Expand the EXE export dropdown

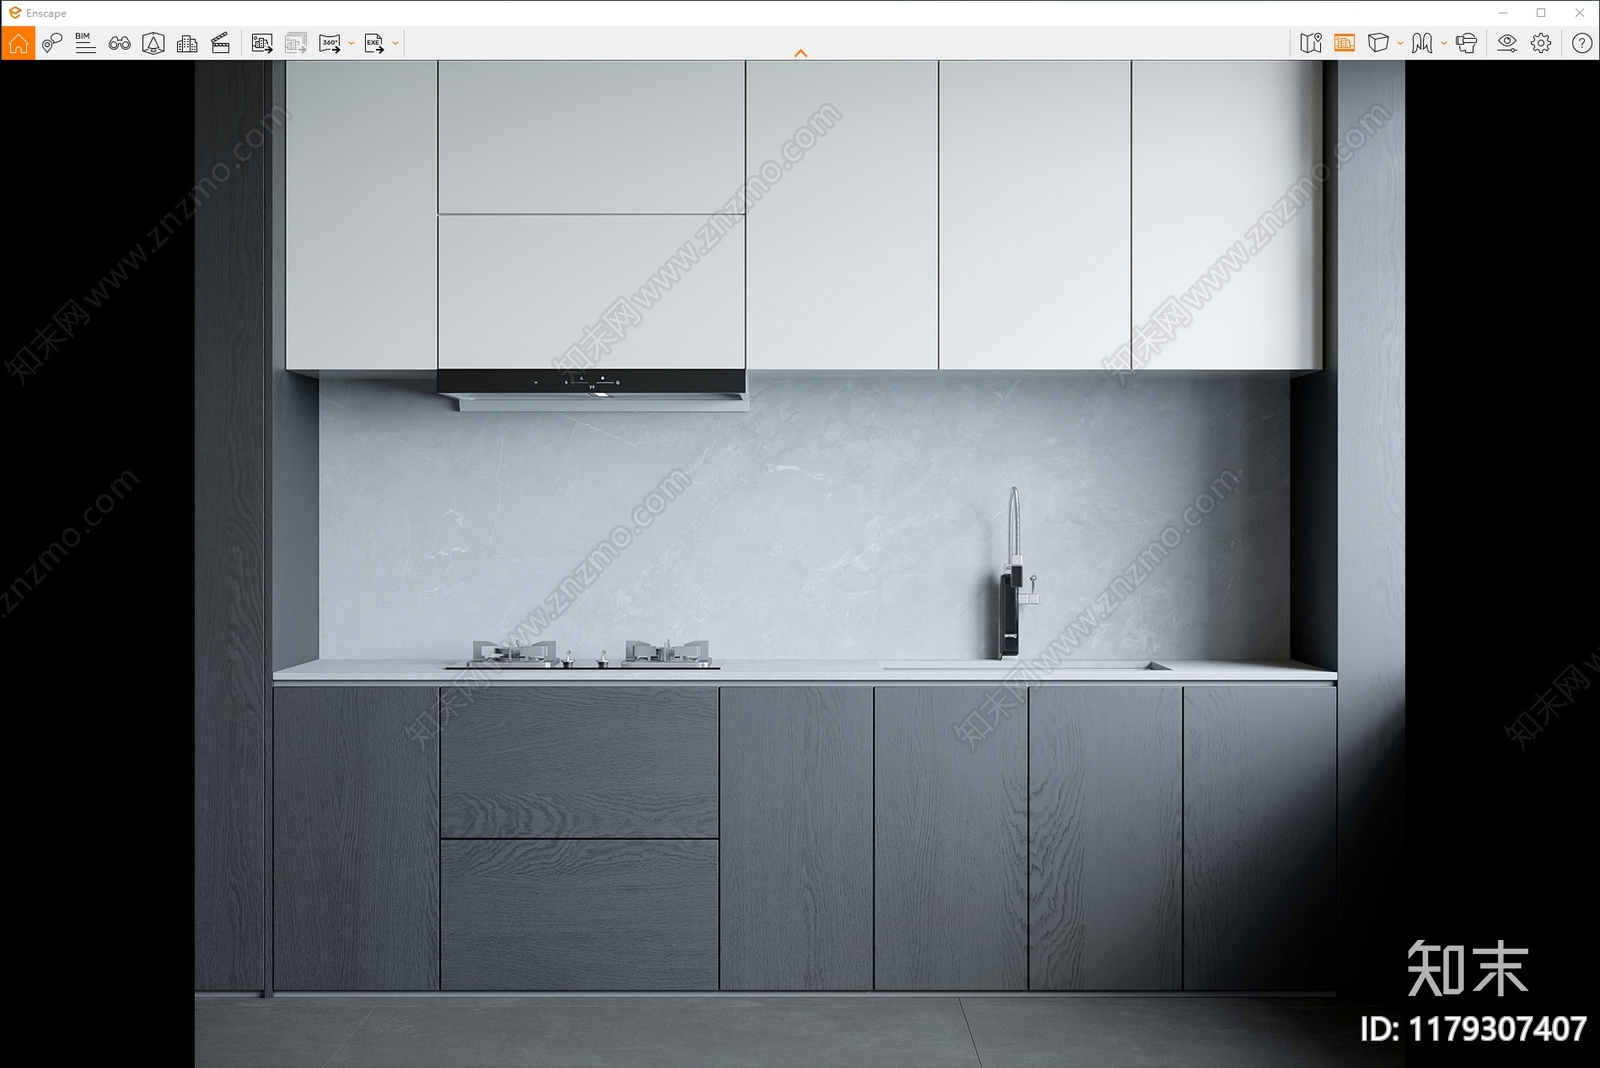[x=396, y=43]
